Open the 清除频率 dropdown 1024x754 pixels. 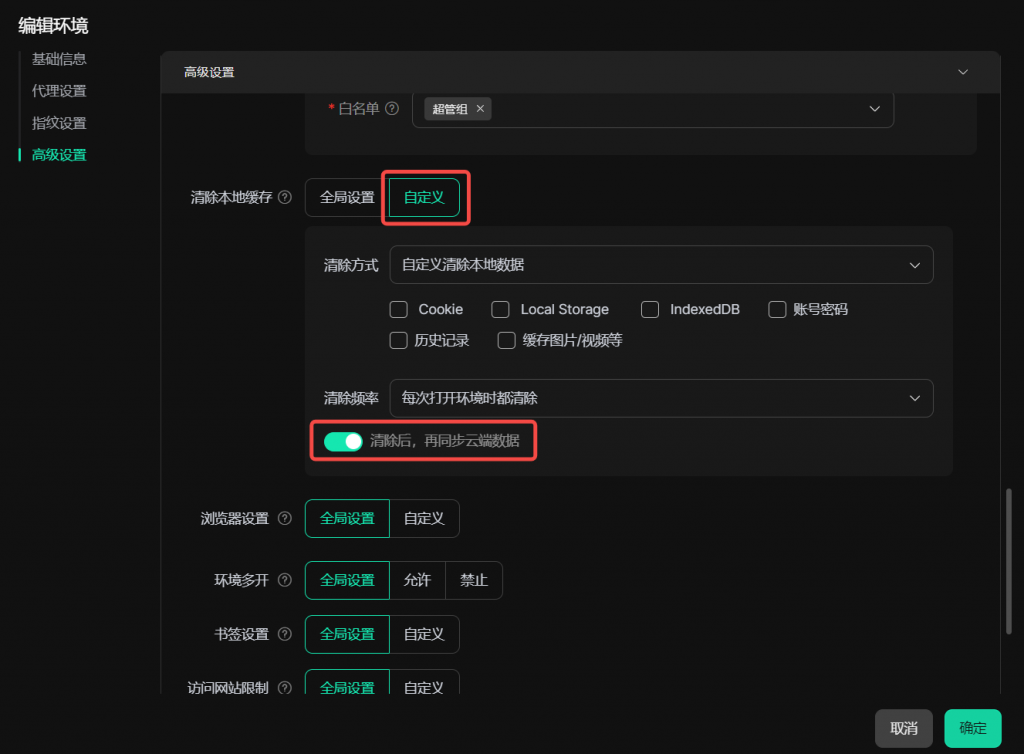click(660, 398)
